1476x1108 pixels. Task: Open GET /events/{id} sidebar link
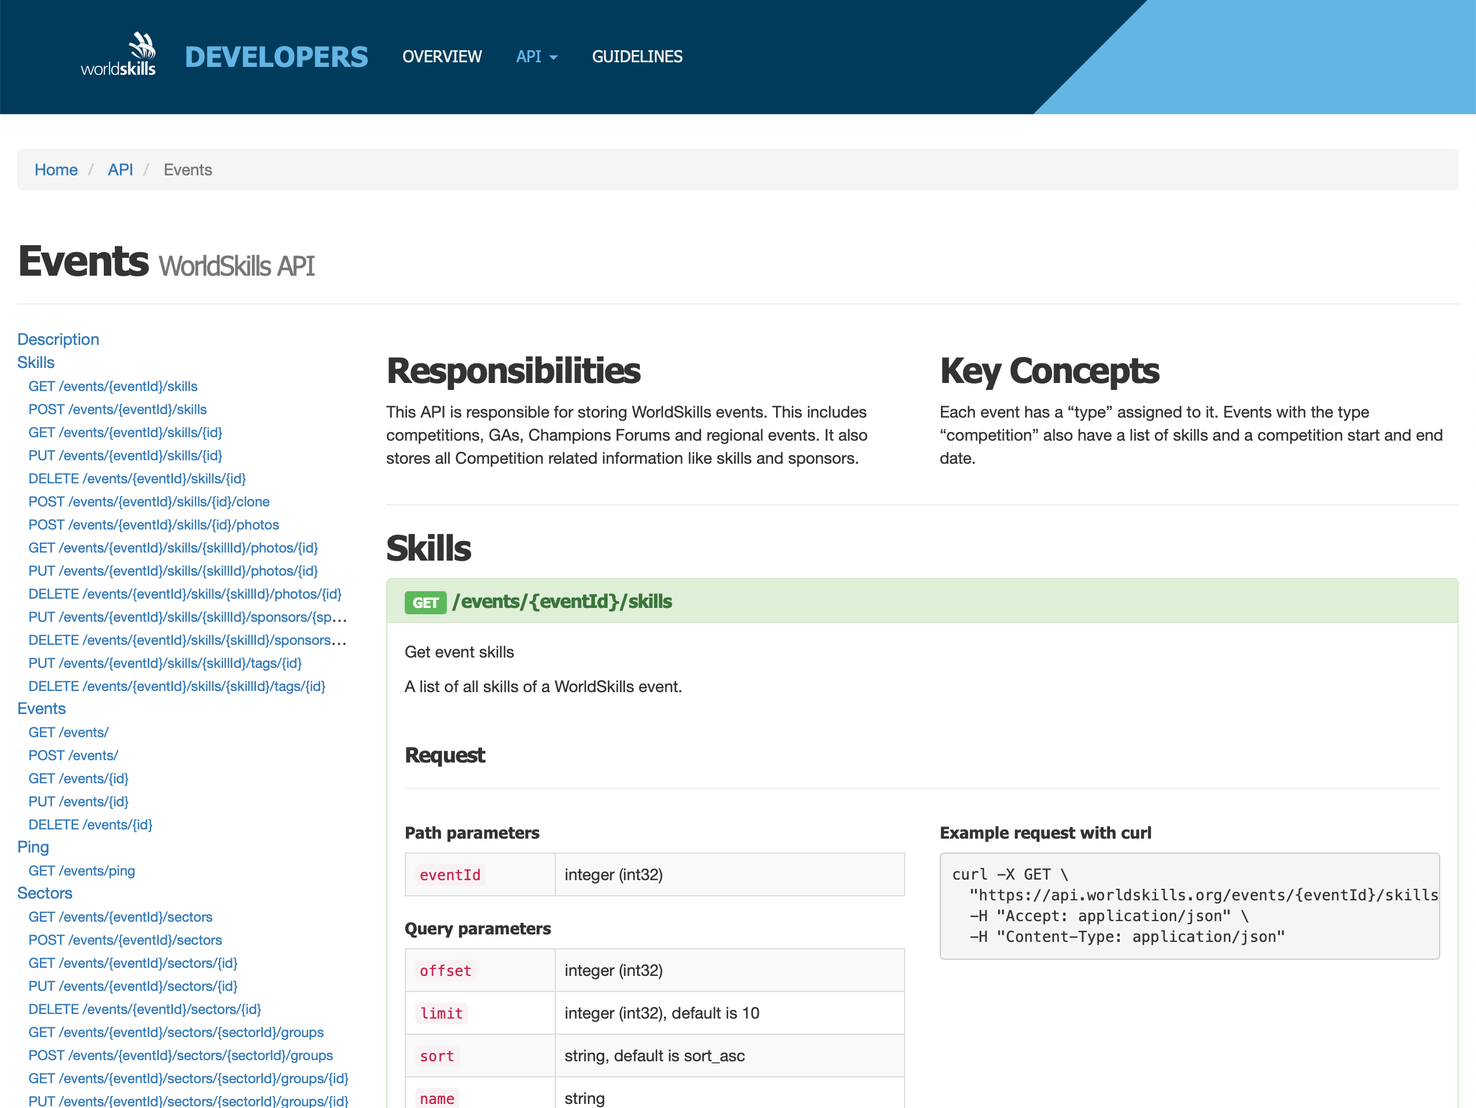click(78, 778)
